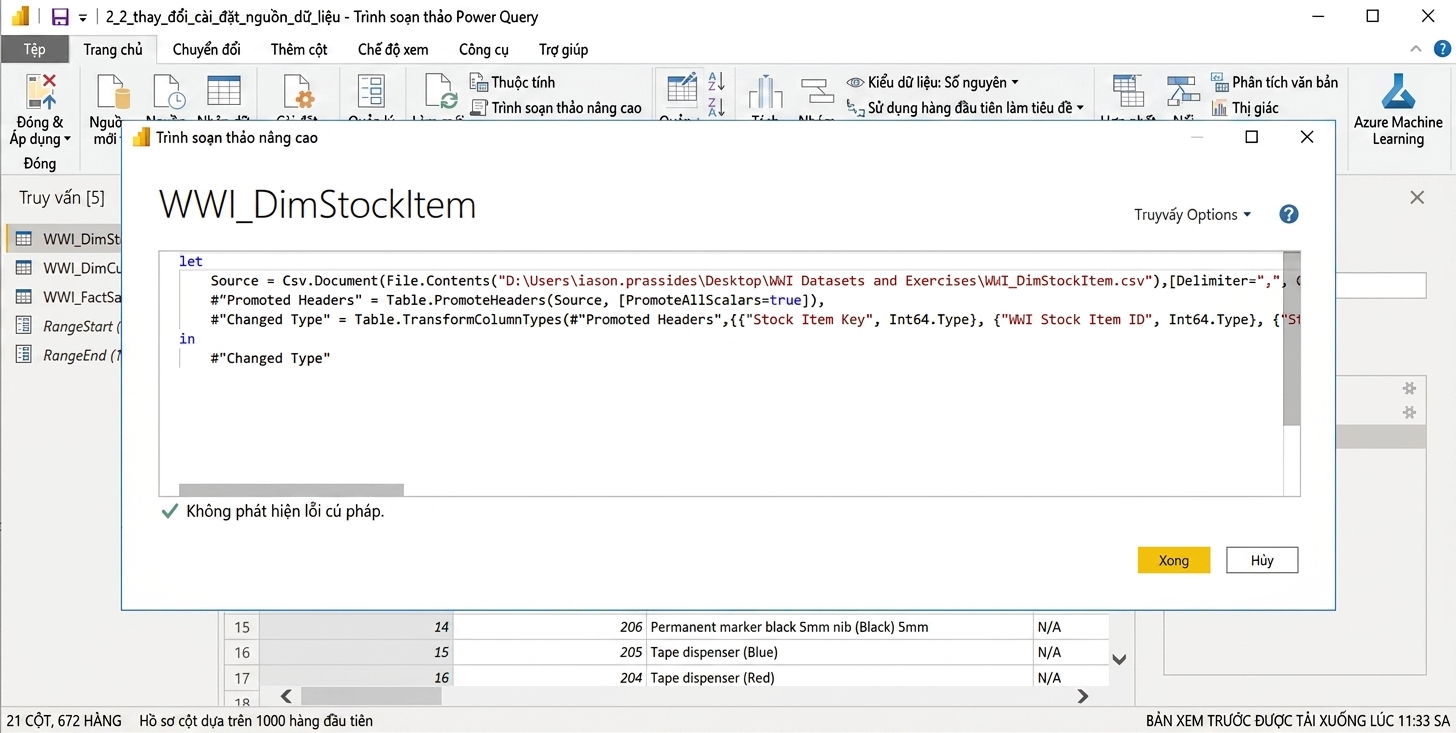Click the name field in query settings
1456x733 pixels.
(x=1379, y=286)
